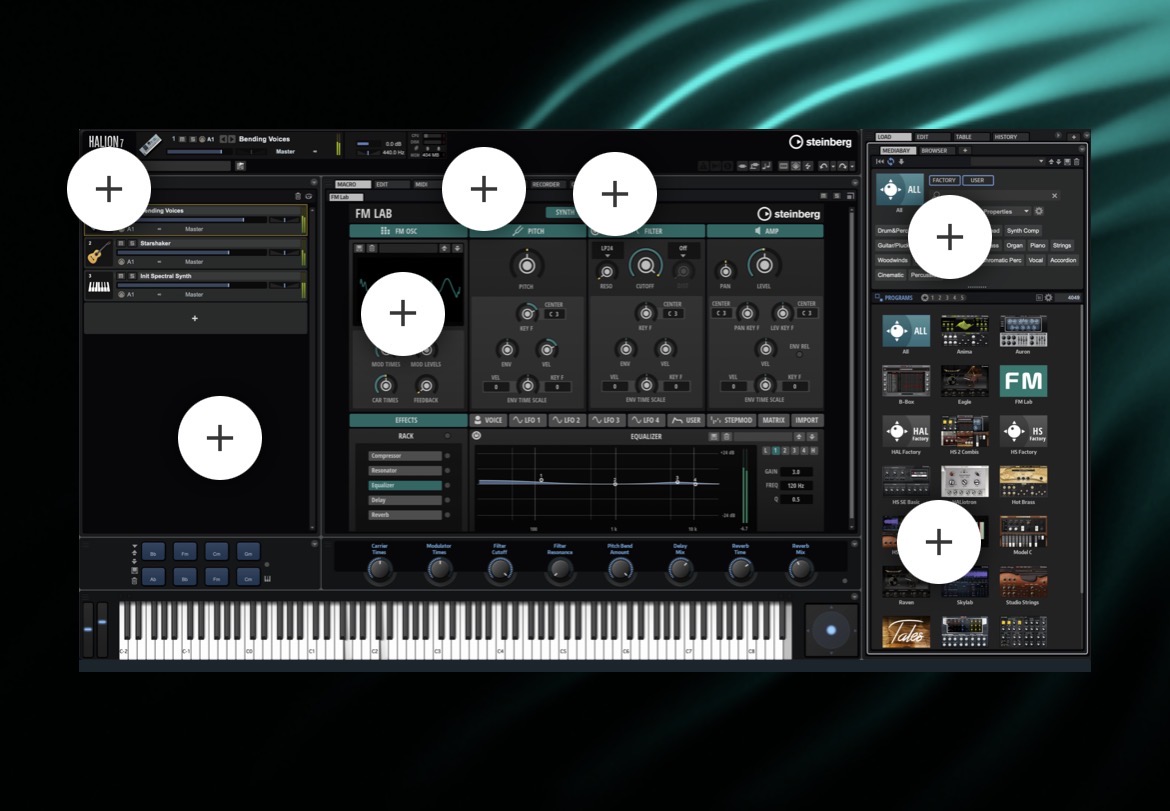Click the USER filter button
Screen dimensions: 1170x811
click(x=977, y=180)
